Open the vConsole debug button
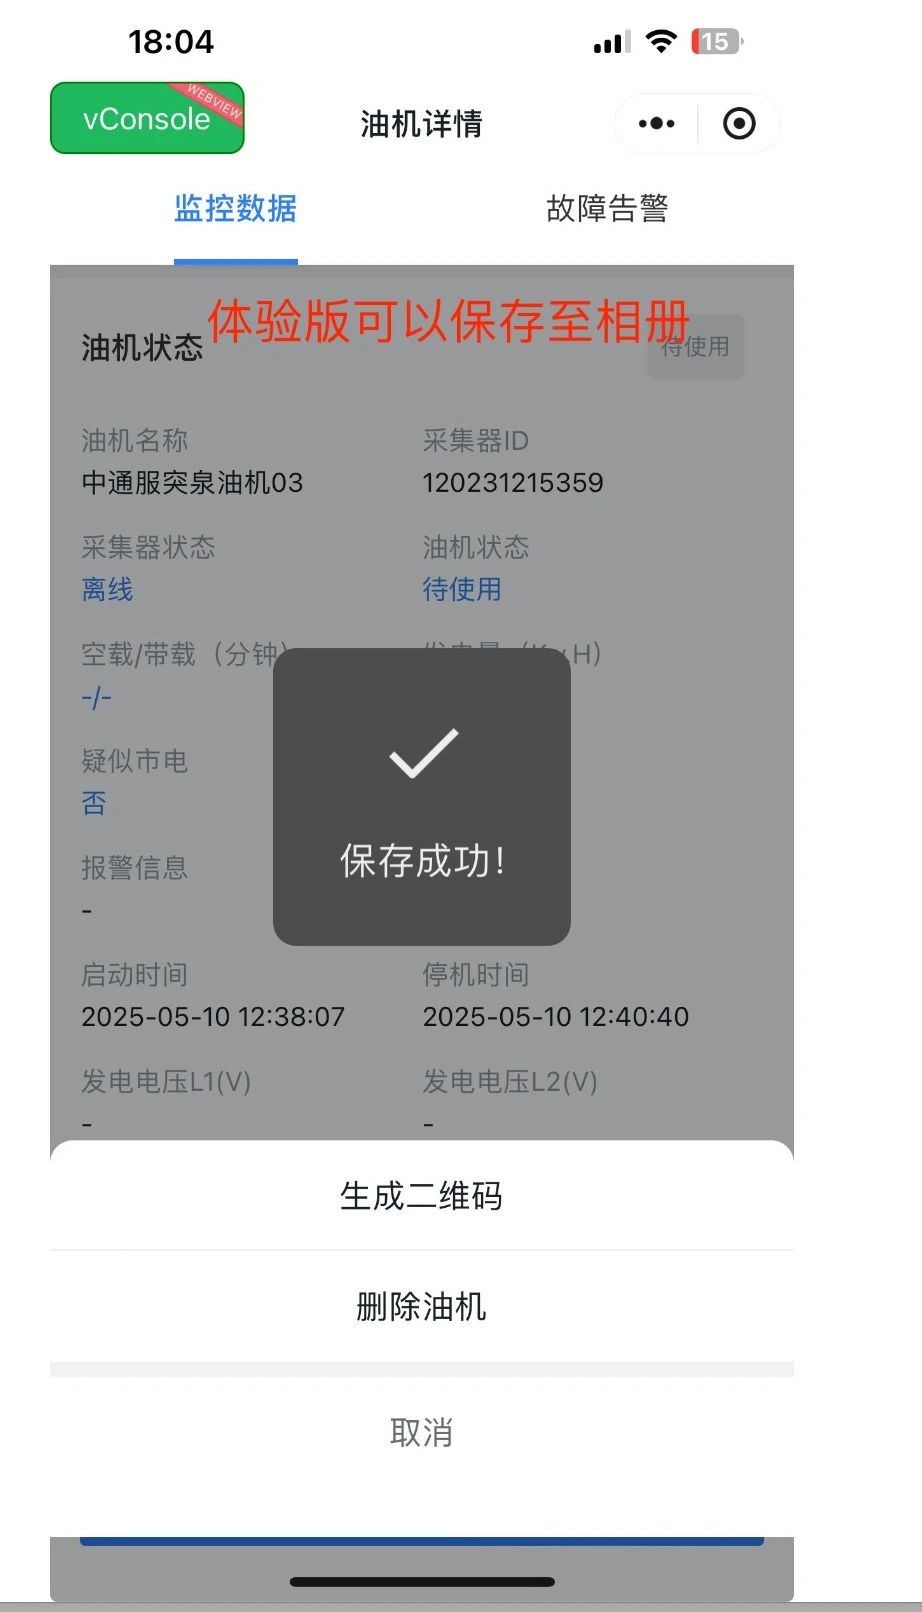 (x=147, y=118)
